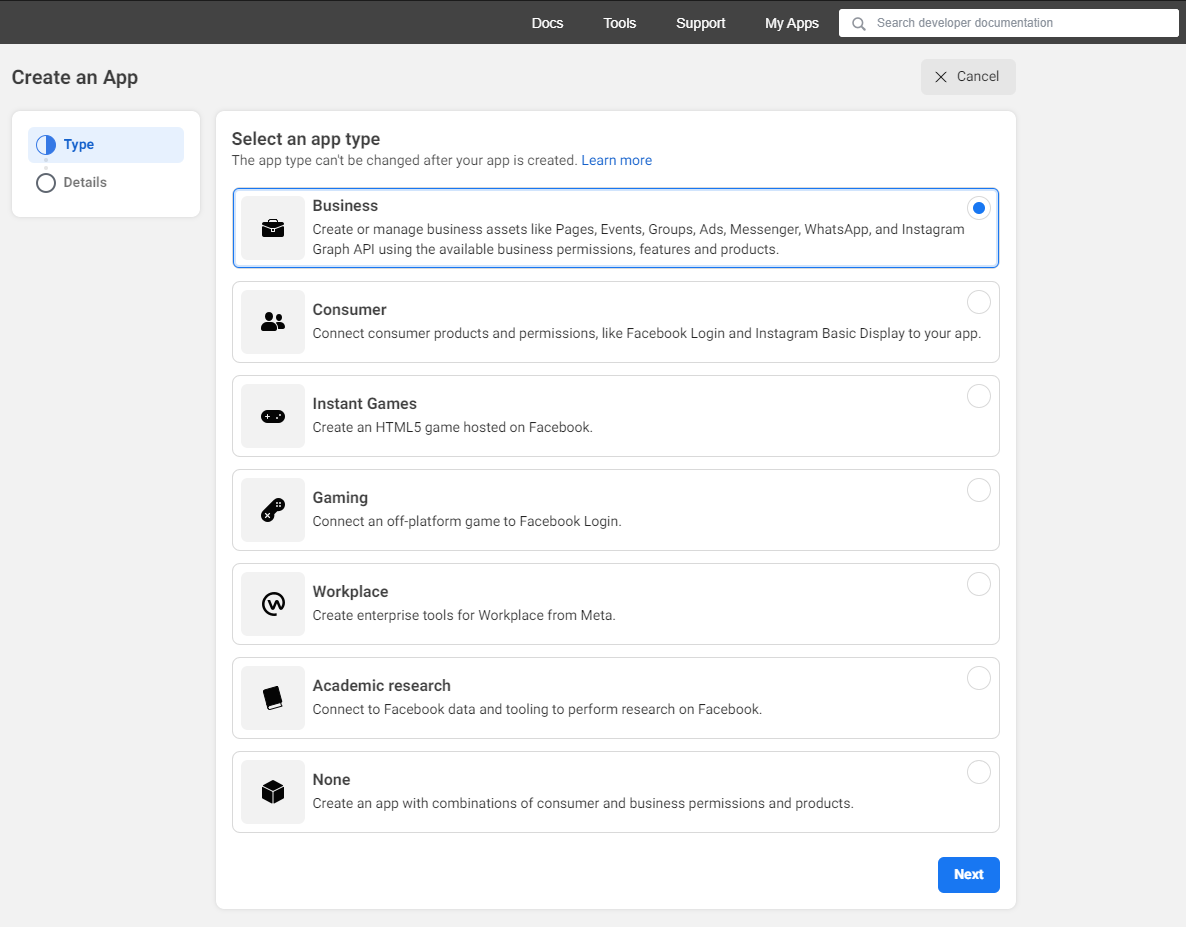Select the Gaming radio button
This screenshot has width=1186, height=927.
click(979, 490)
